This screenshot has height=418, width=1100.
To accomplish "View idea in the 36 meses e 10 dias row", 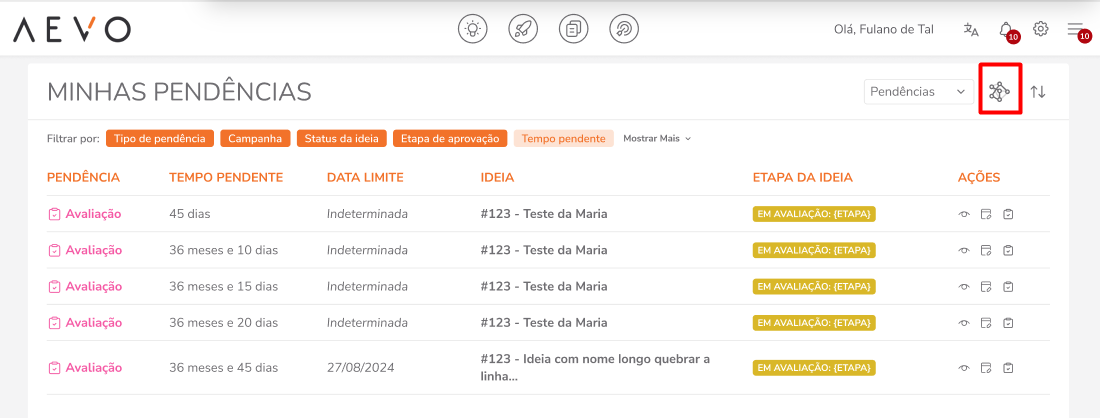I will click(x=965, y=250).
